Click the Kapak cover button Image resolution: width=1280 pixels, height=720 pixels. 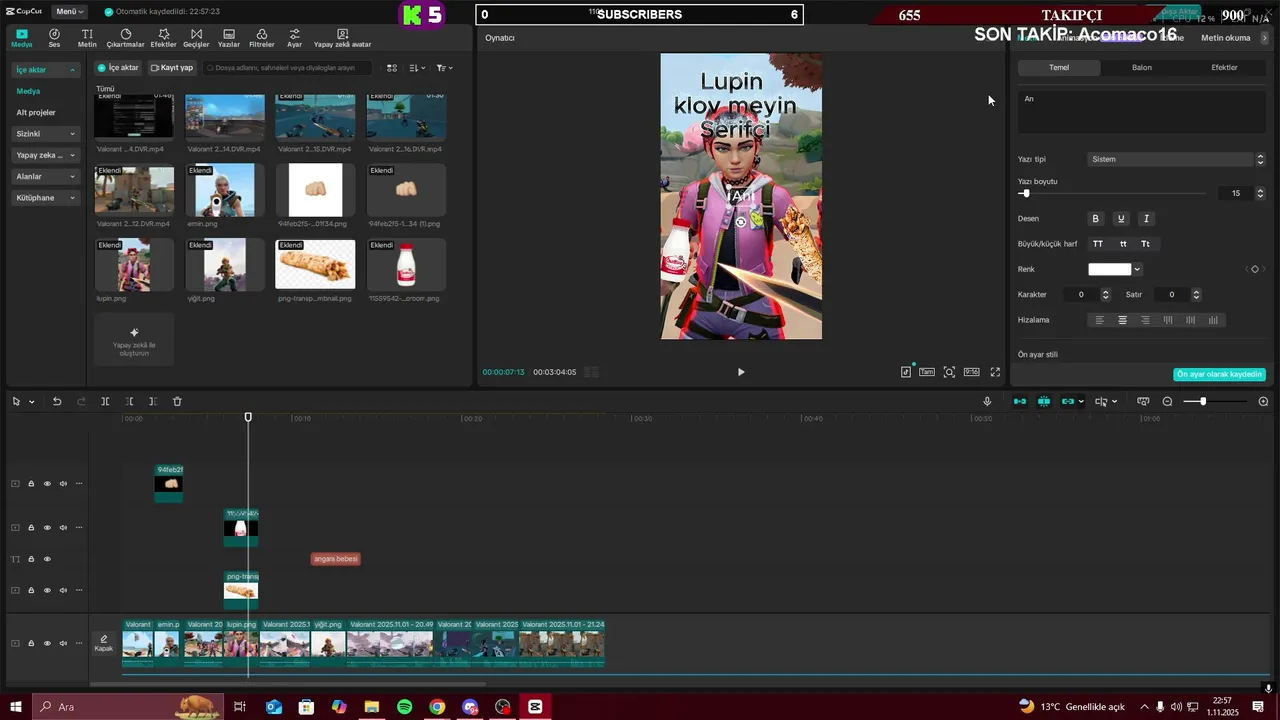pos(103,643)
